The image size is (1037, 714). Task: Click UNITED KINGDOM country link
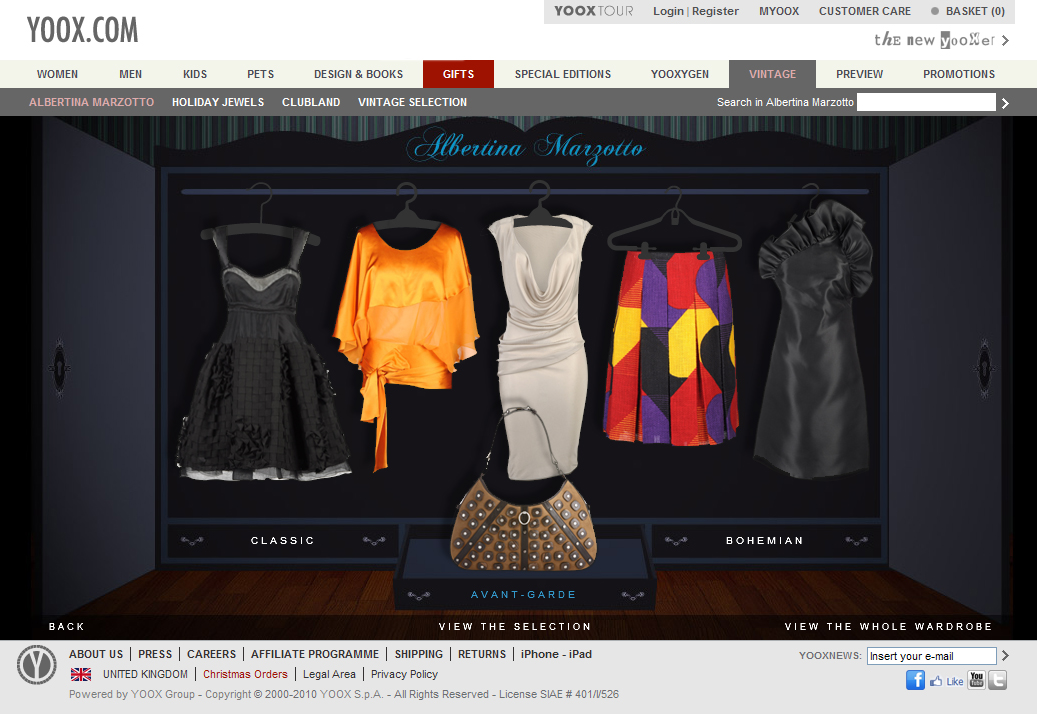click(145, 674)
